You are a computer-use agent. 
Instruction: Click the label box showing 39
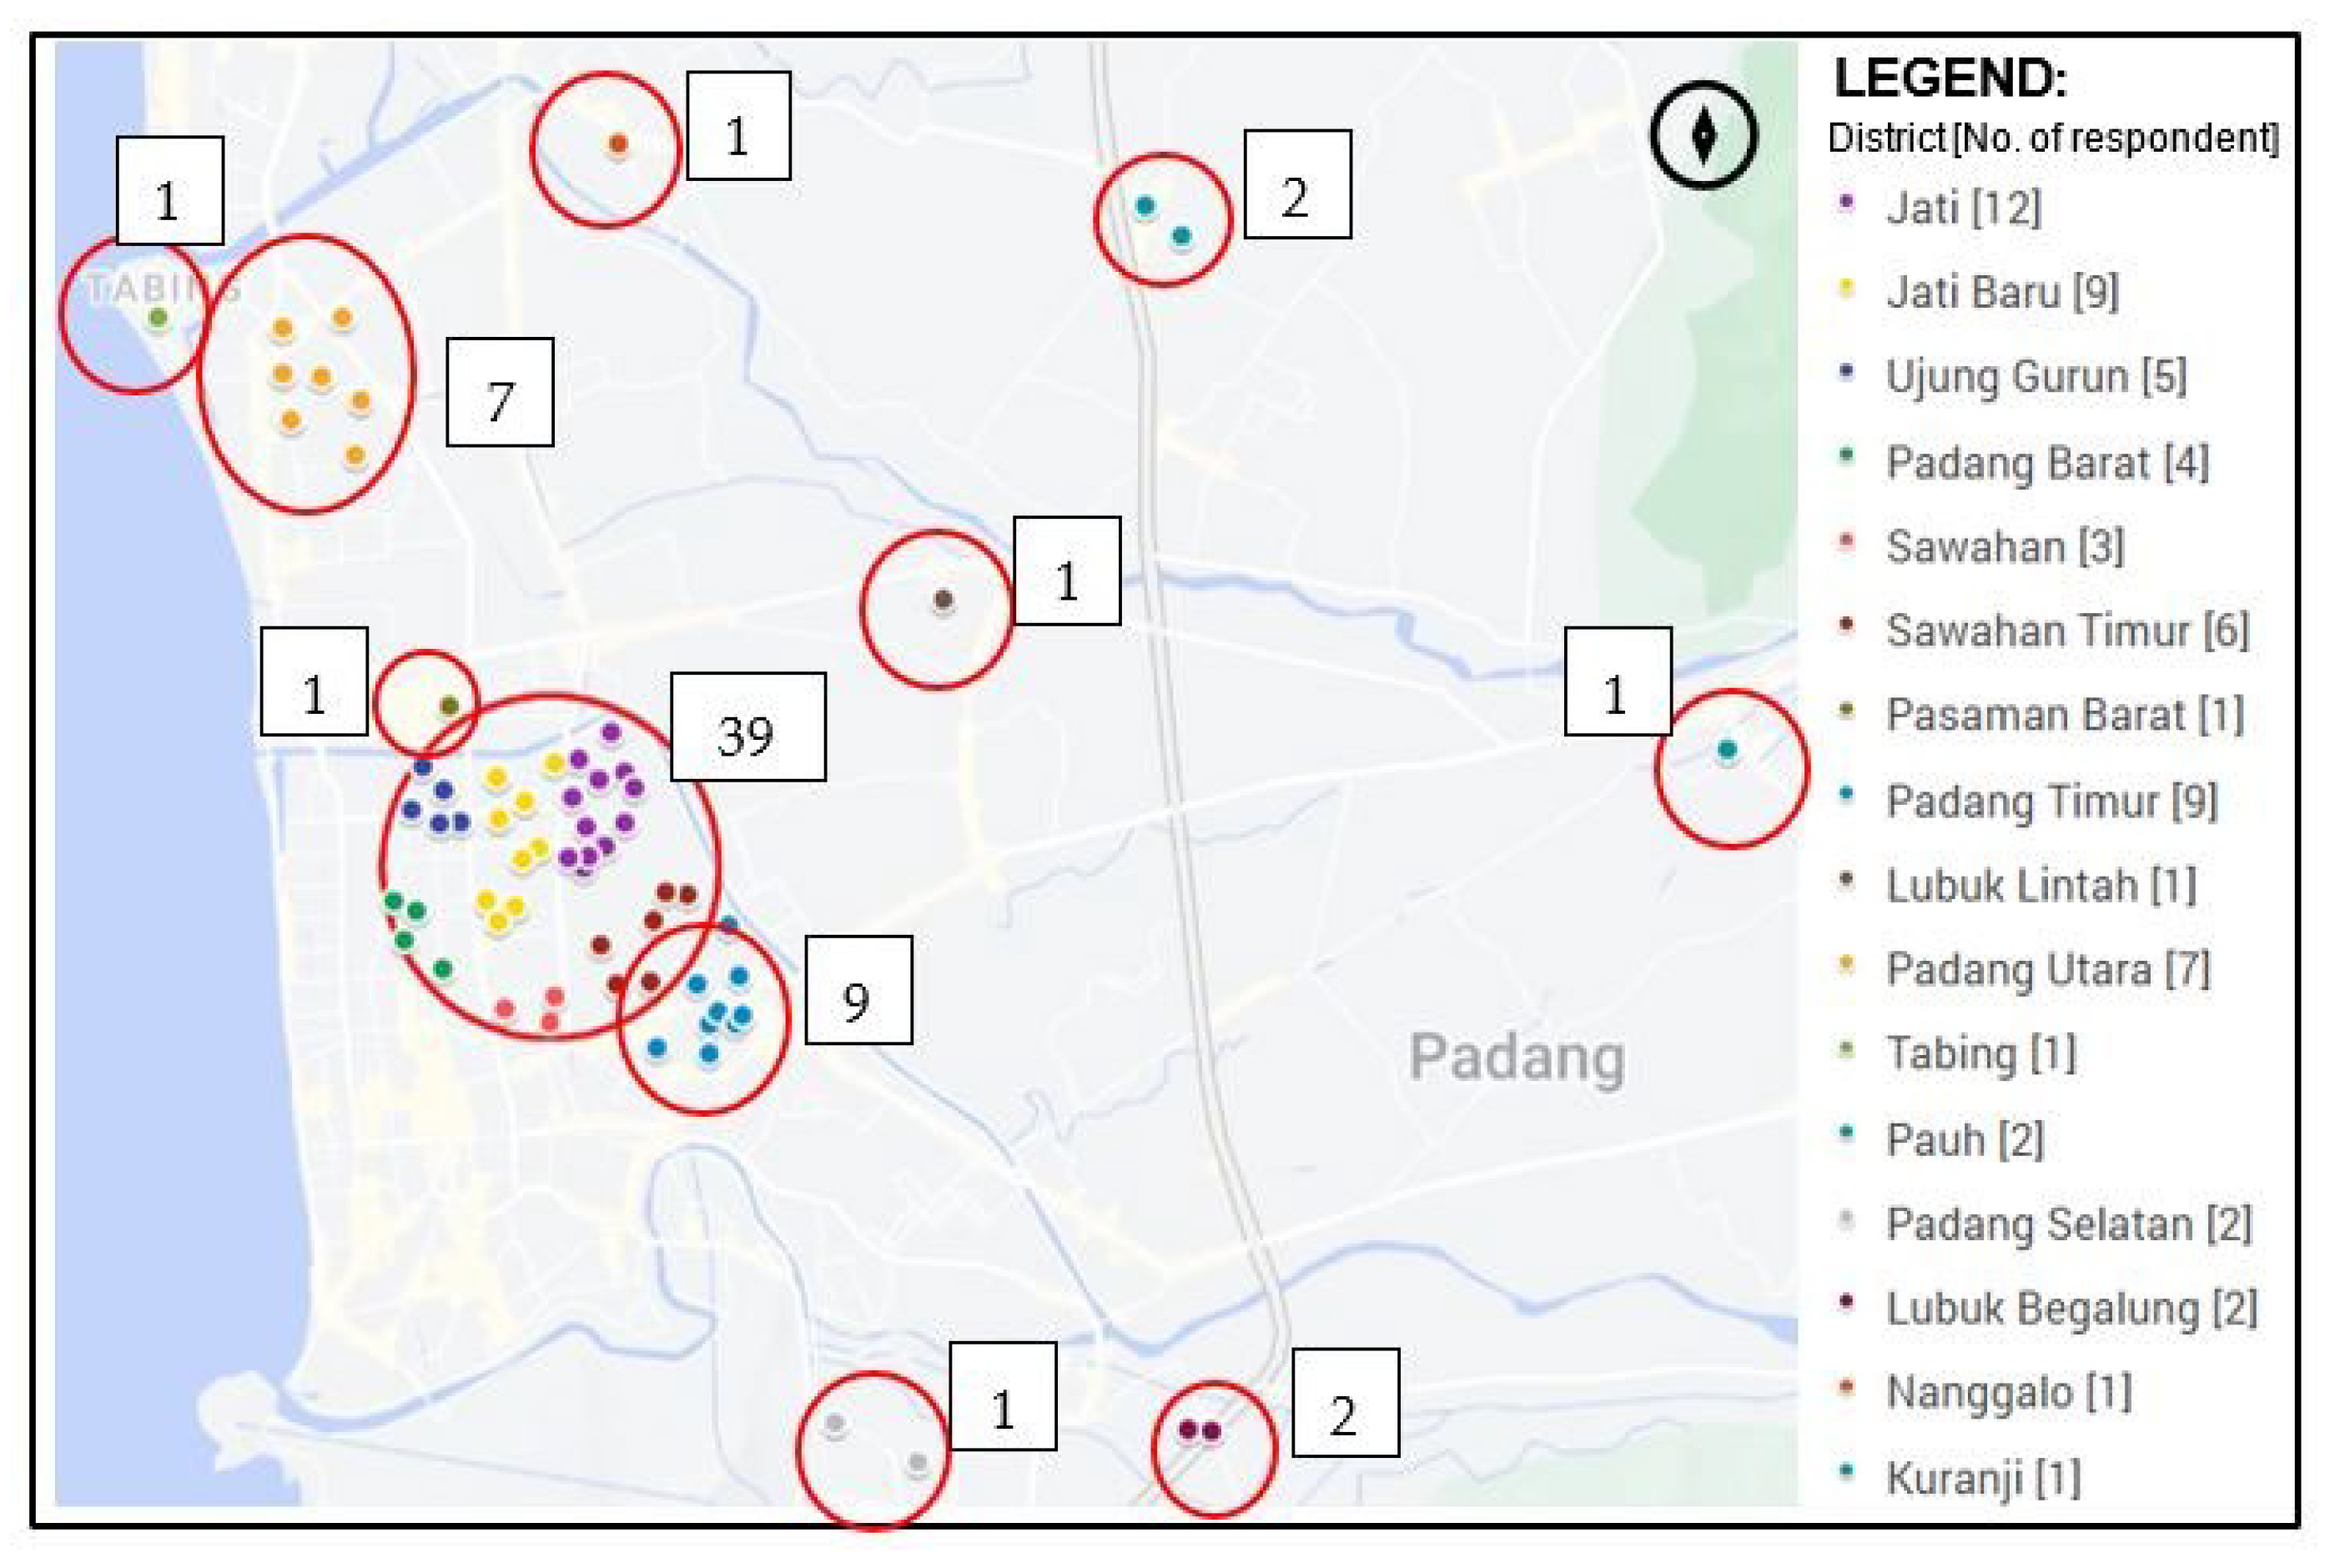pos(747,727)
